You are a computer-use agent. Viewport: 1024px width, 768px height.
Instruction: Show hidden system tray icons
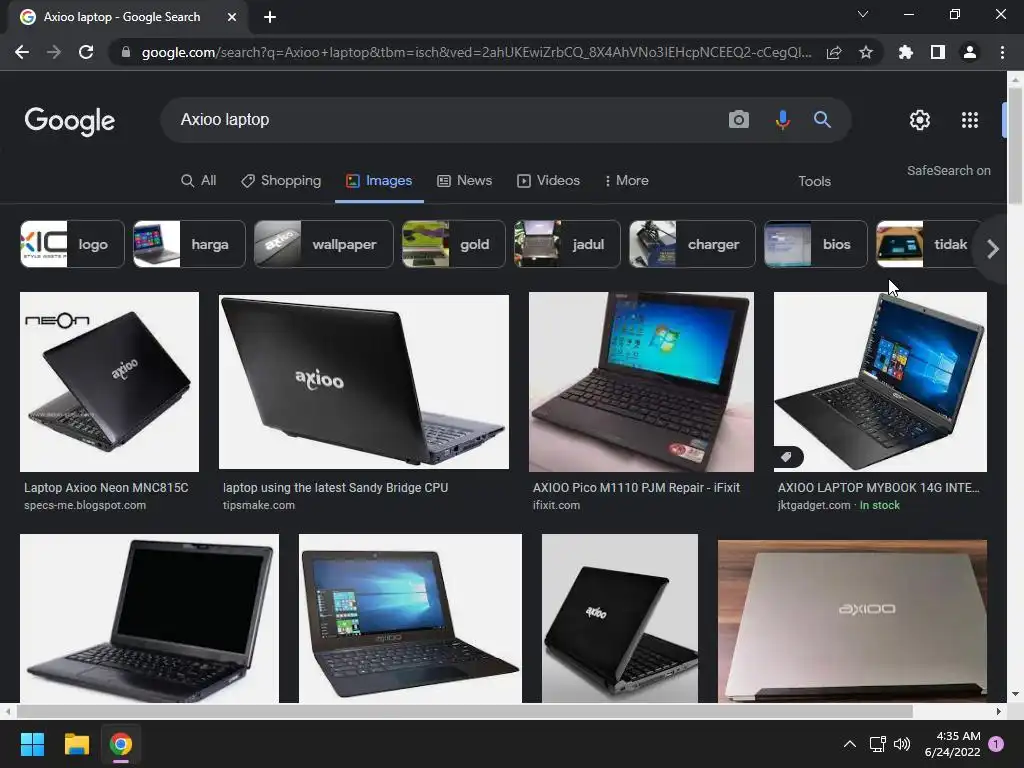(850, 744)
